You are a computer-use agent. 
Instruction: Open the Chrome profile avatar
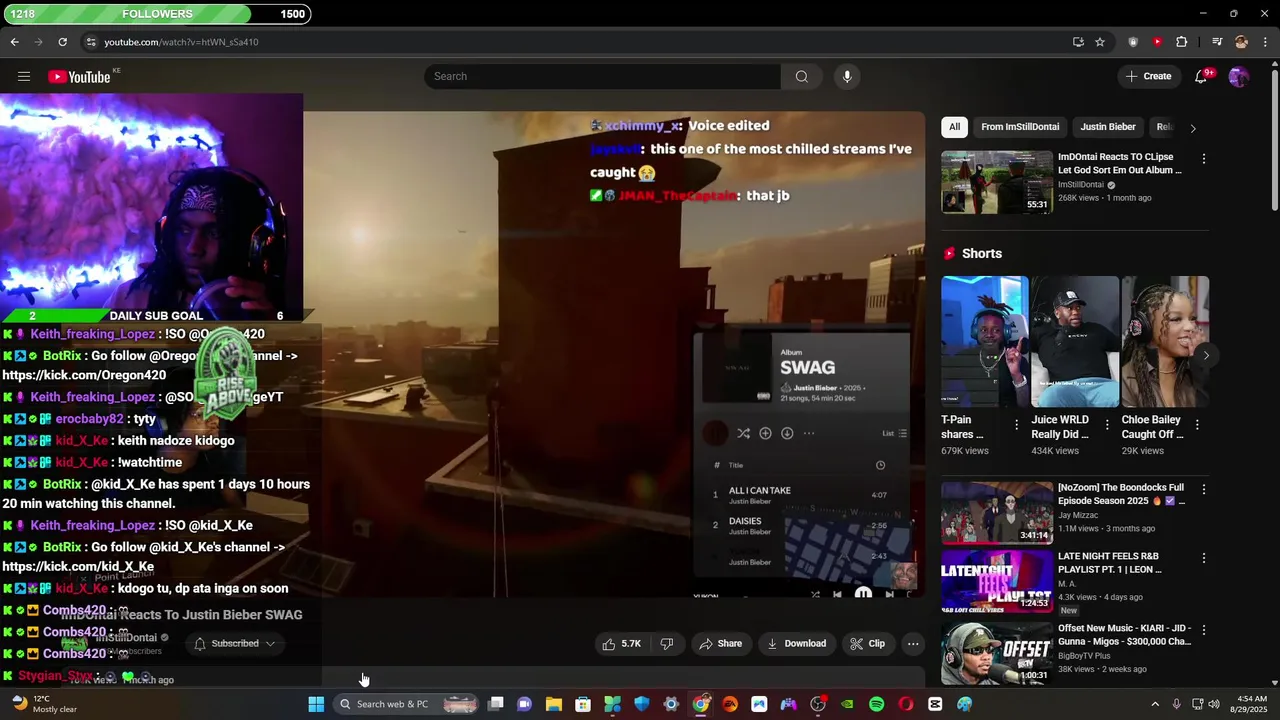point(1241,42)
